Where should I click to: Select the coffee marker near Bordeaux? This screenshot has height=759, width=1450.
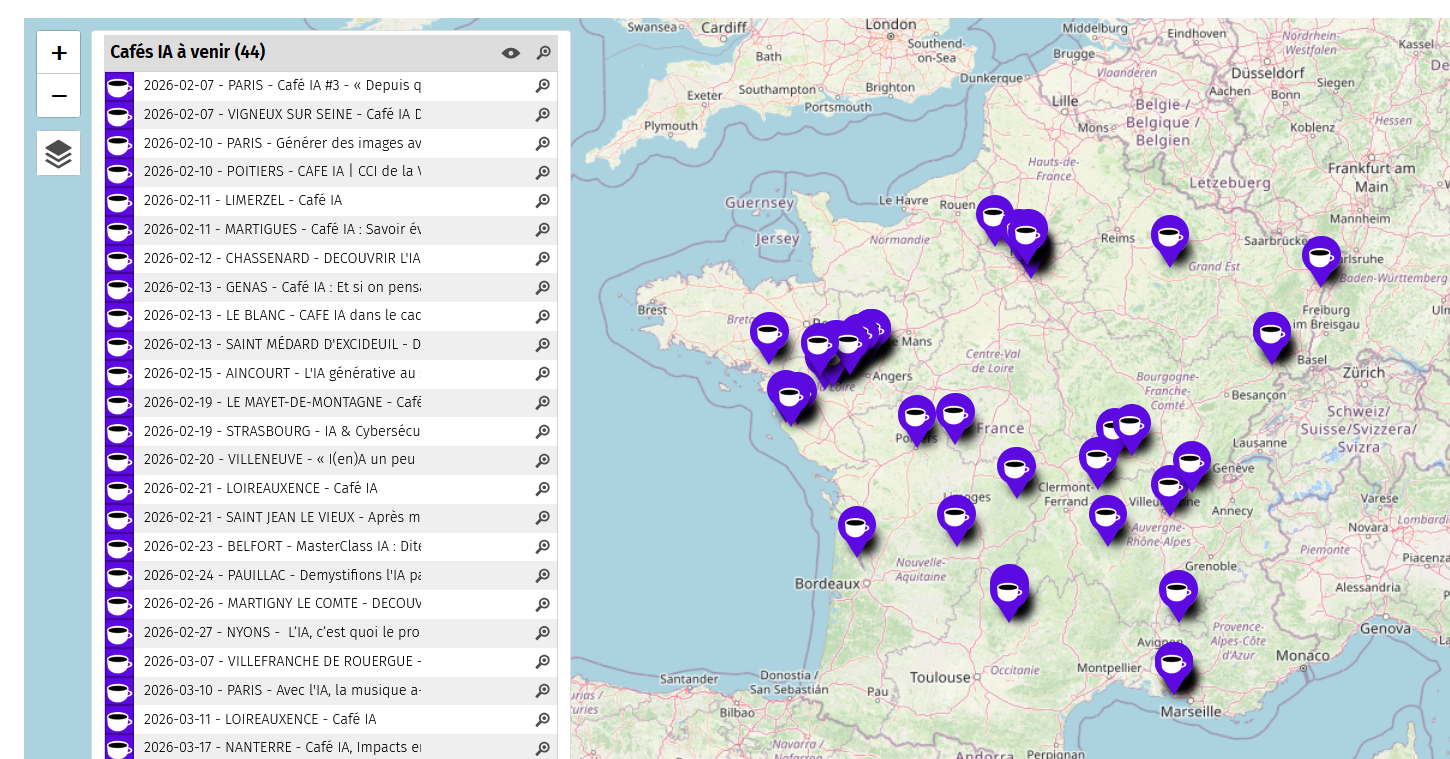856,526
